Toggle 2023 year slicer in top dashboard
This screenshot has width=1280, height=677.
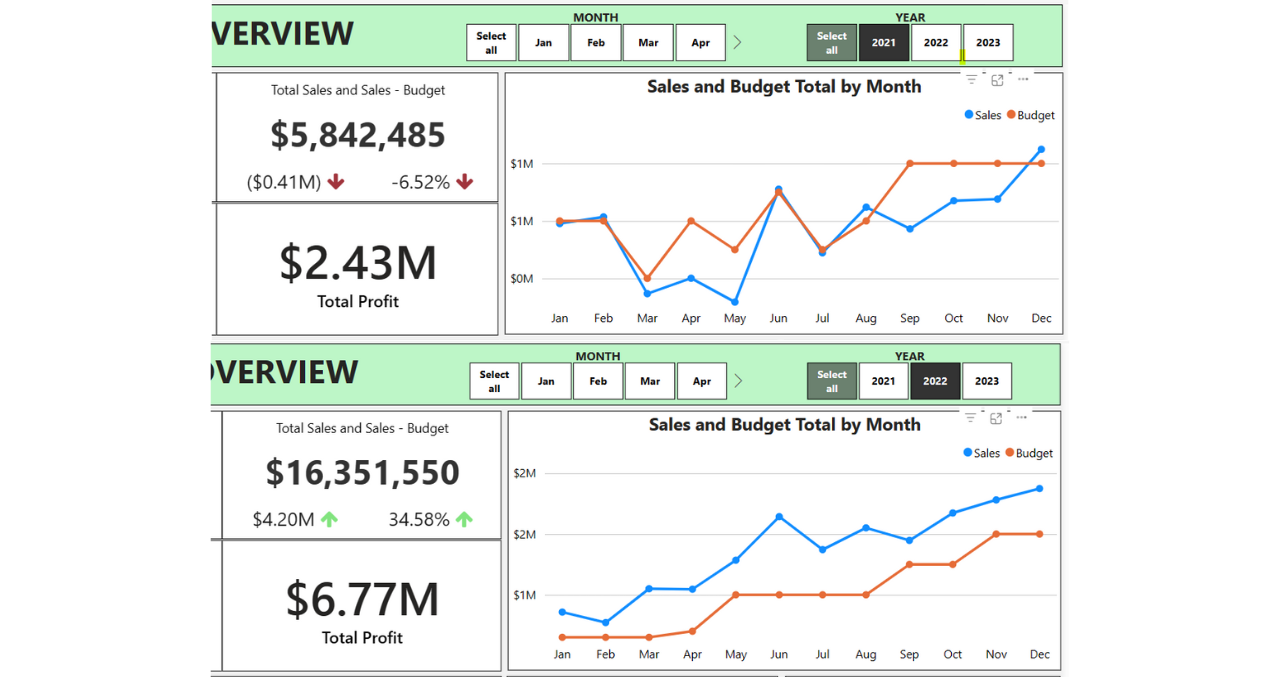click(x=988, y=43)
